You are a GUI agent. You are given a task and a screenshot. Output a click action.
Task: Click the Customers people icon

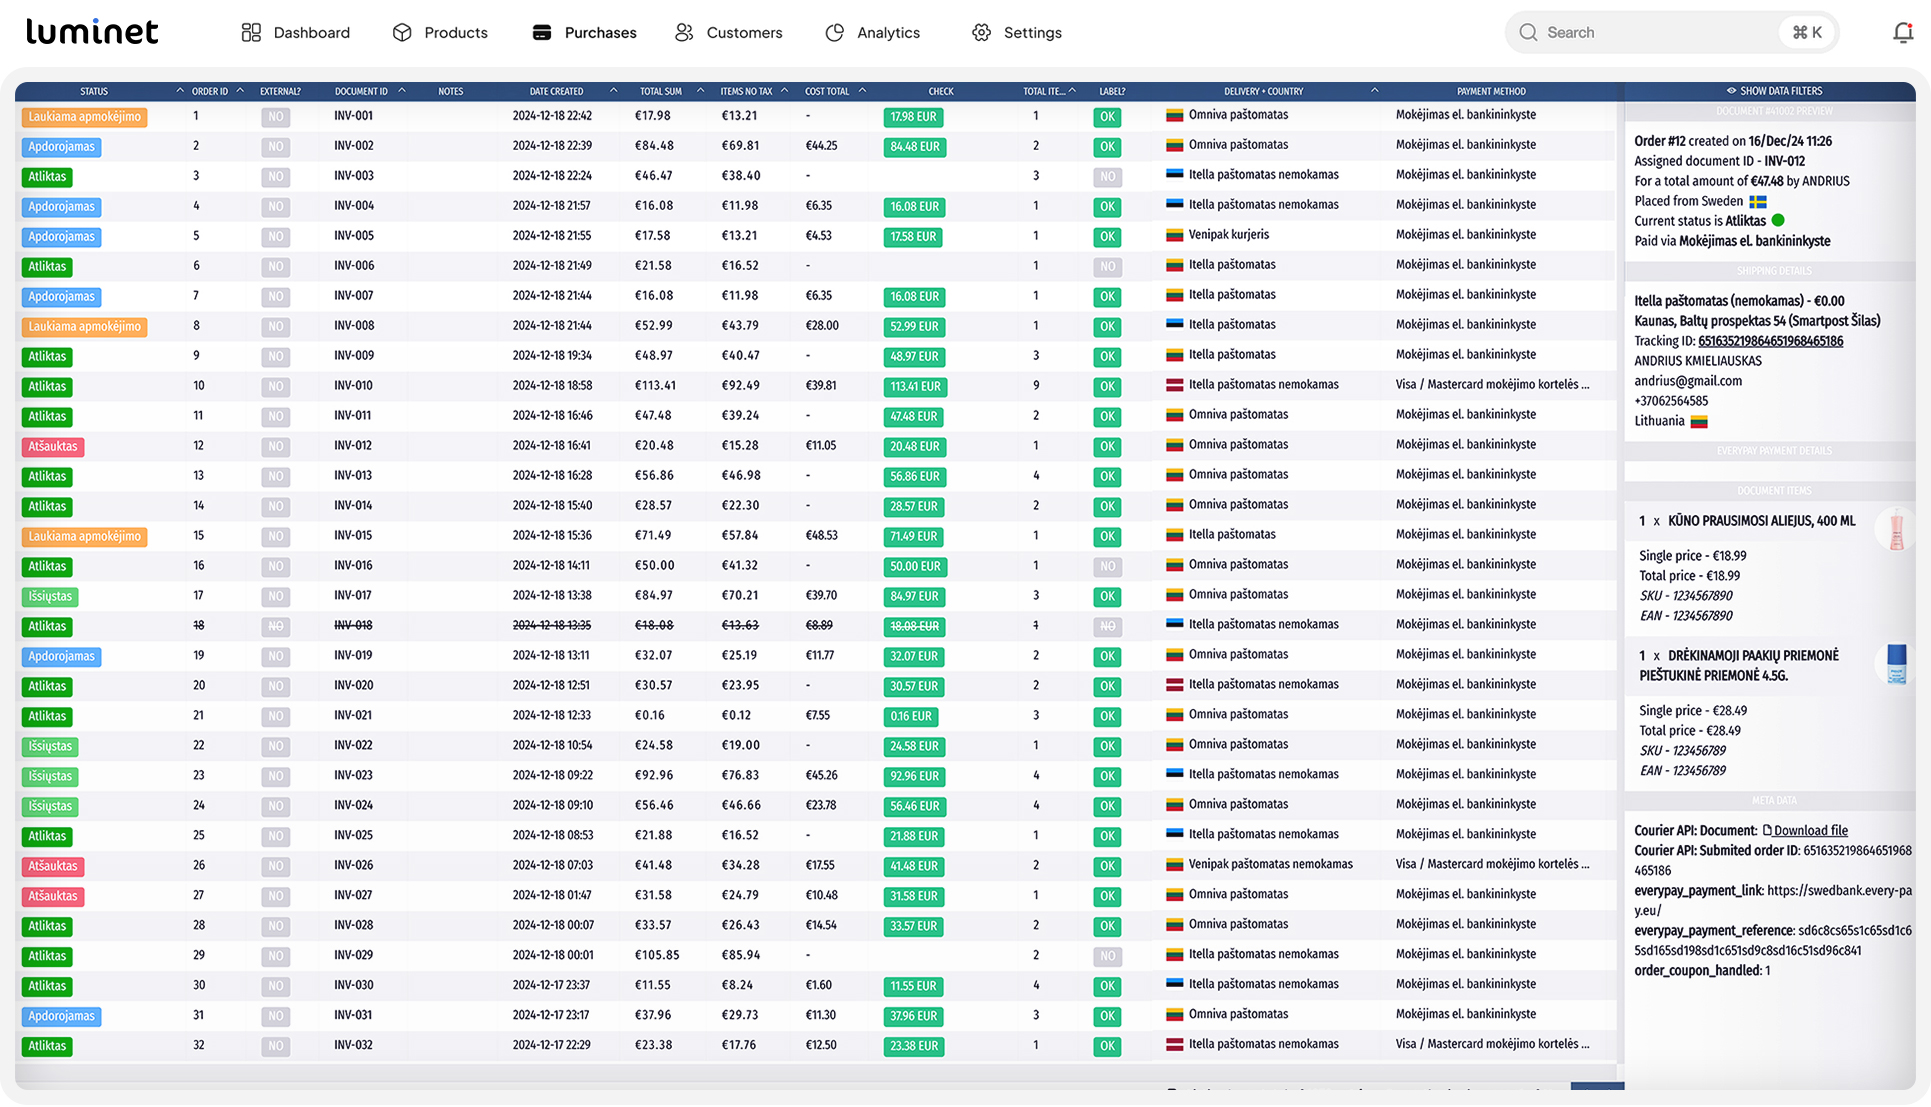[x=684, y=33]
